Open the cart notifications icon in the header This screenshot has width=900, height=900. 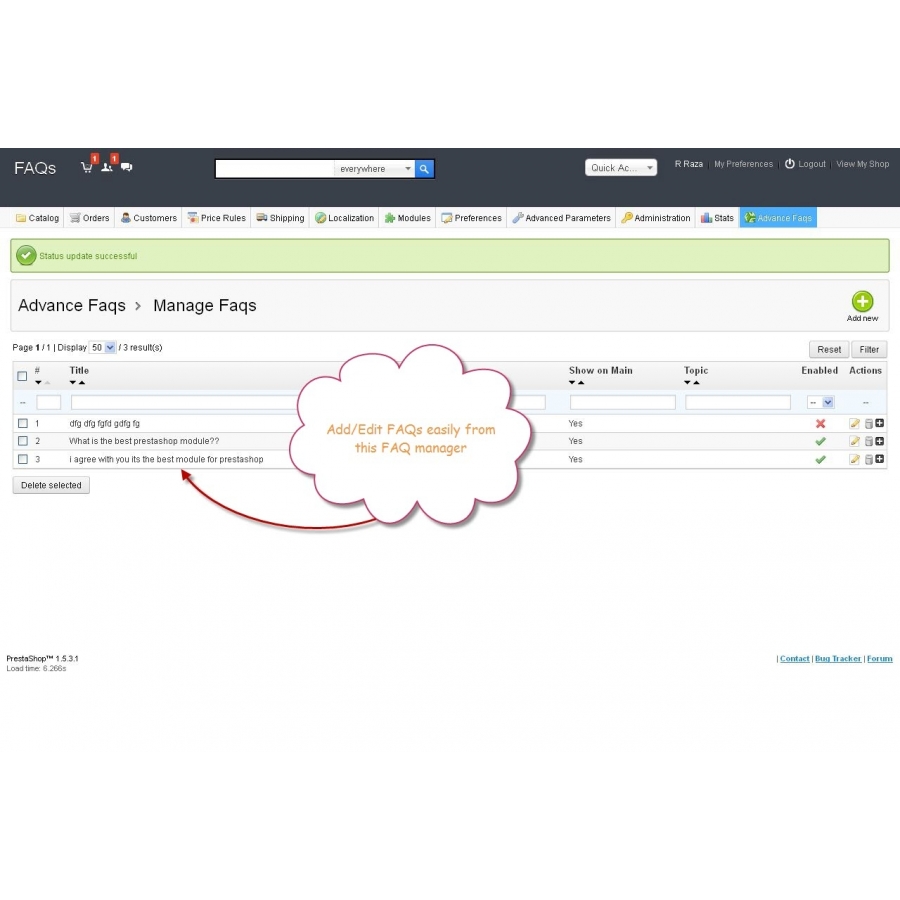coord(86,167)
